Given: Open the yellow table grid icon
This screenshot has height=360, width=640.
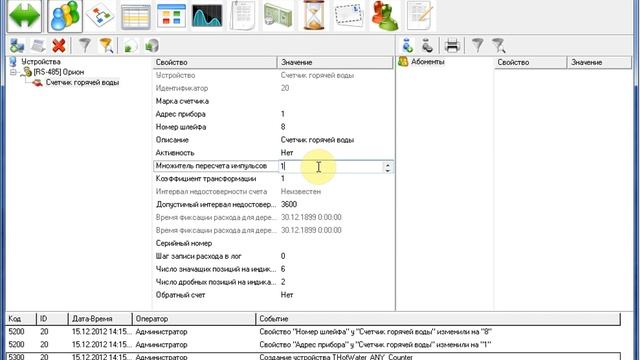Looking at the screenshot, I should 136,16.
